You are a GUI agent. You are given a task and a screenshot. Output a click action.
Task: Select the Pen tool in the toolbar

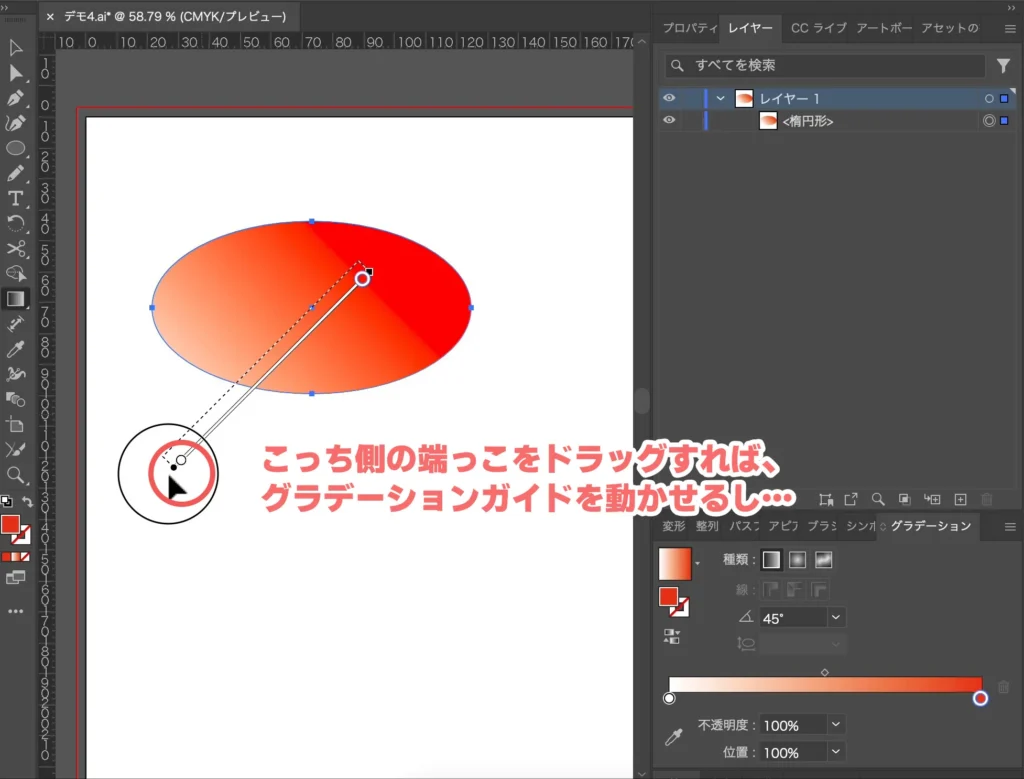(15, 98)
